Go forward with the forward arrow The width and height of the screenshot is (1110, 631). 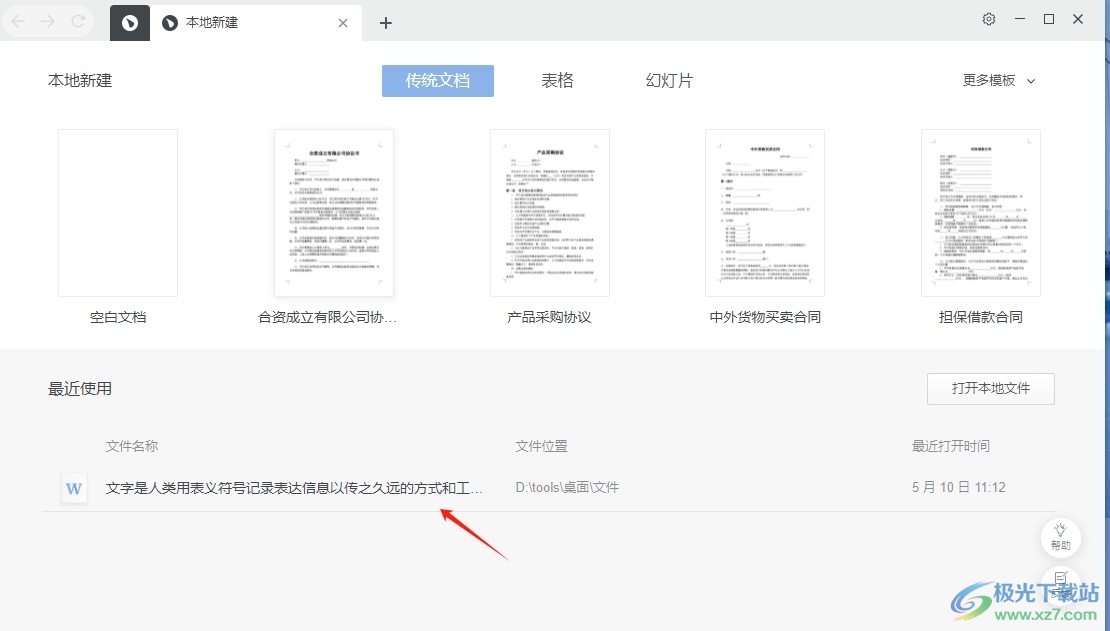coord(48,21)
